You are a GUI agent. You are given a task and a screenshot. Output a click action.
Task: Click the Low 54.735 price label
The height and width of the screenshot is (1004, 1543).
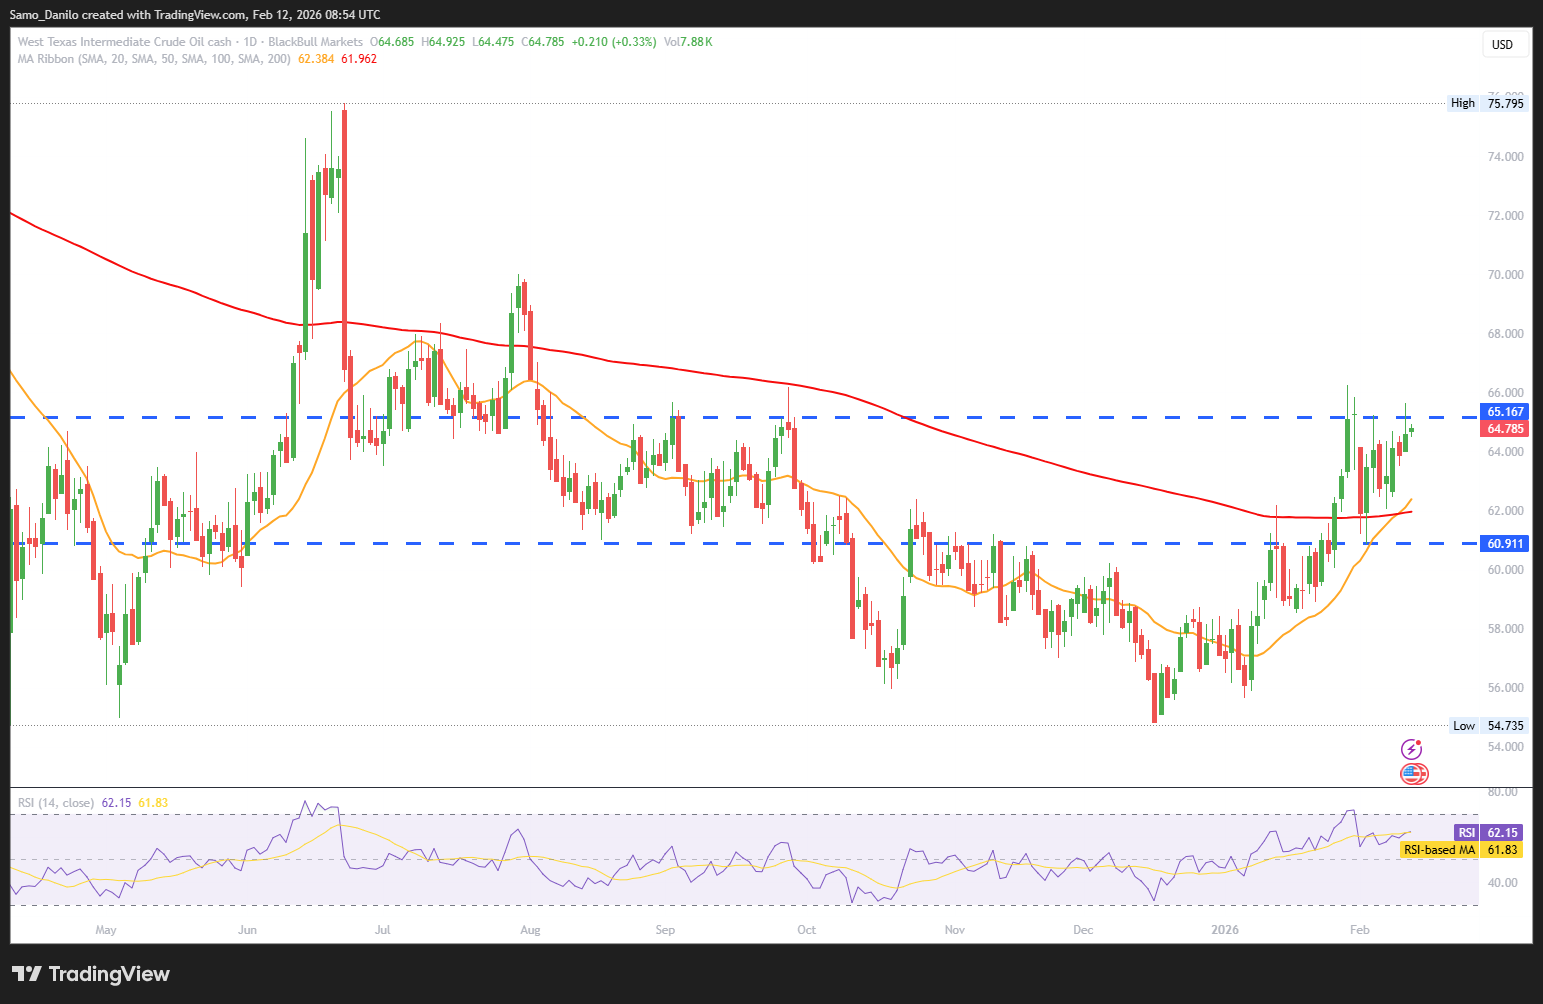click(x=1487, y=726)
